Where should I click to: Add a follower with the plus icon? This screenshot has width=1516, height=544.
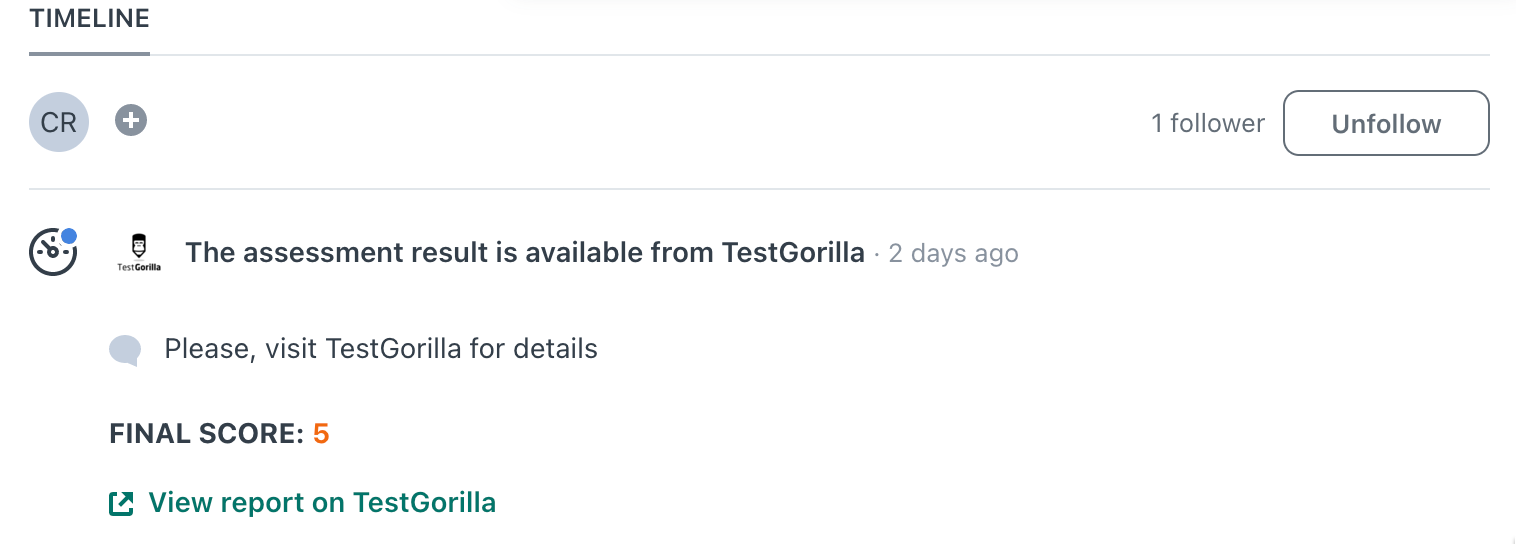(131, 121)
